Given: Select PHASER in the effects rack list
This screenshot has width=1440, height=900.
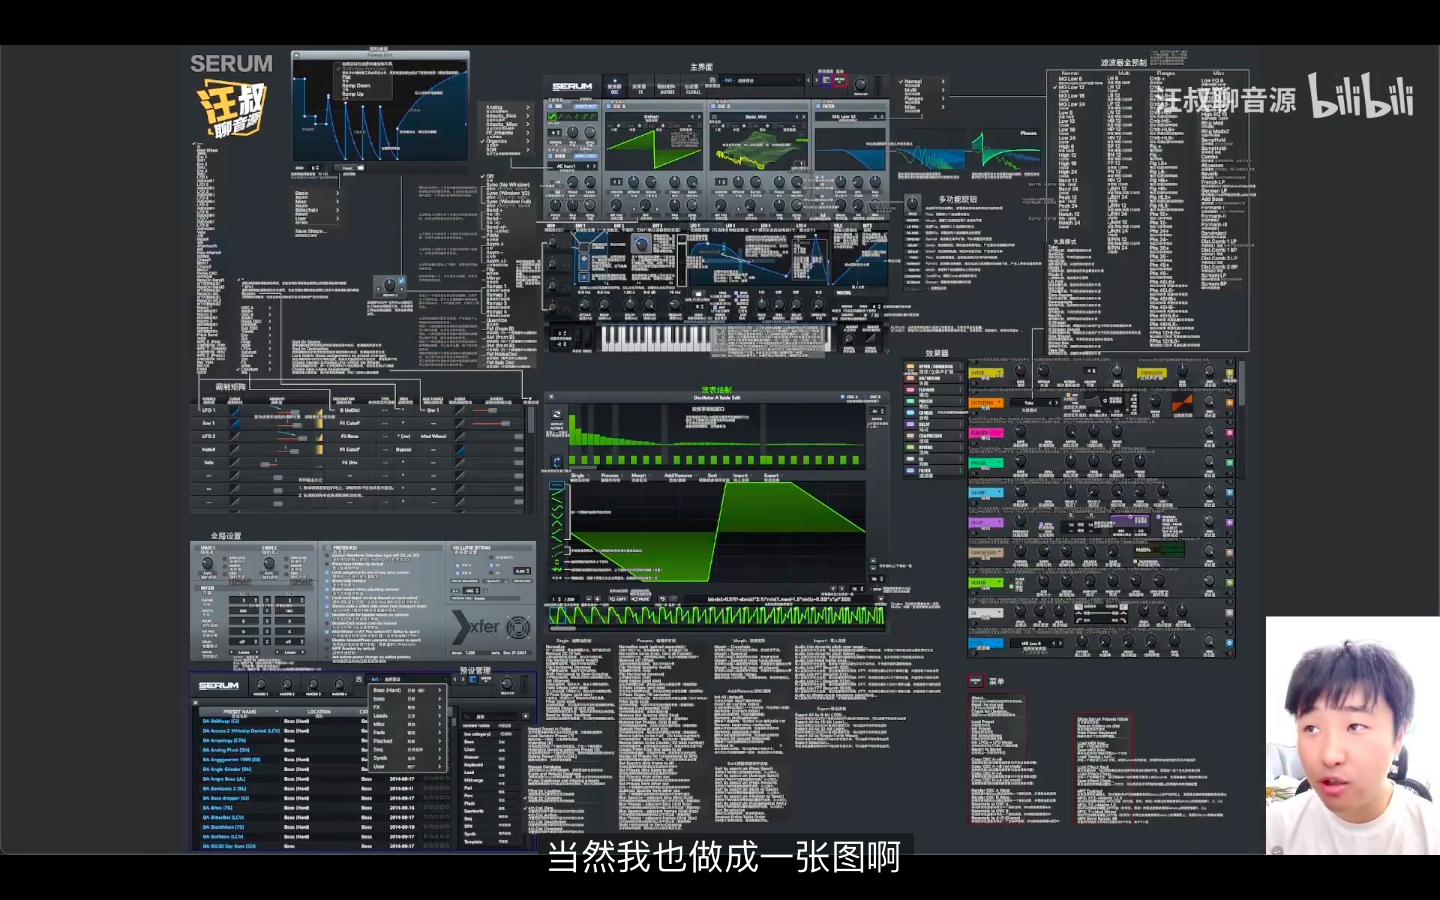Looking at the screenshot, I should [x=934, y=401].
